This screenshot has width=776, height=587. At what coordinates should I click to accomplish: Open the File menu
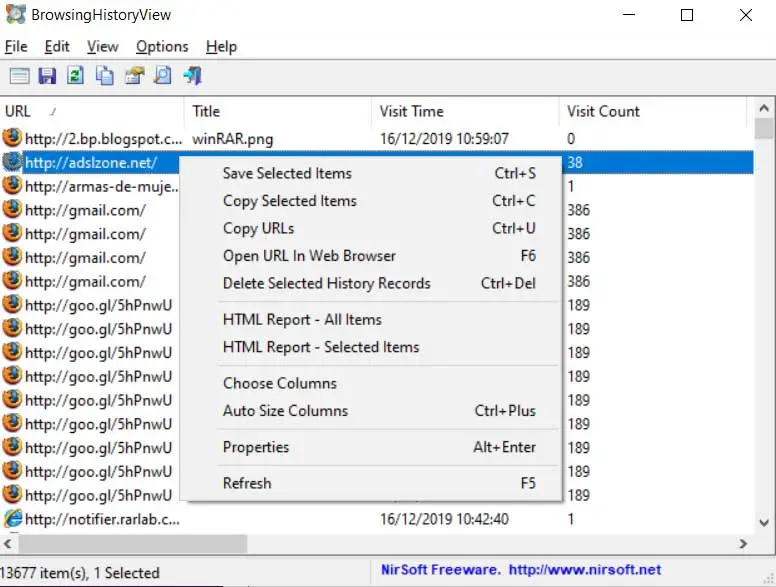(x=16, y=47)
